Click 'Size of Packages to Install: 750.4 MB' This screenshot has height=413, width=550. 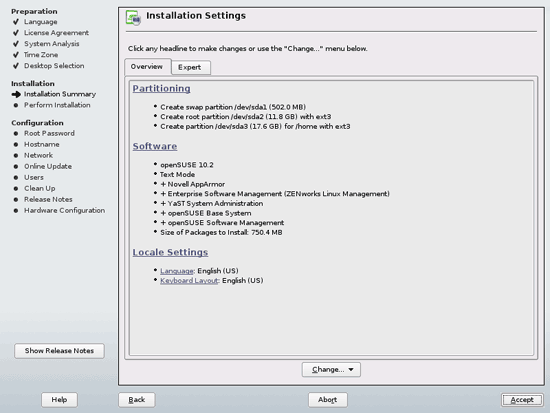[221, 232]
